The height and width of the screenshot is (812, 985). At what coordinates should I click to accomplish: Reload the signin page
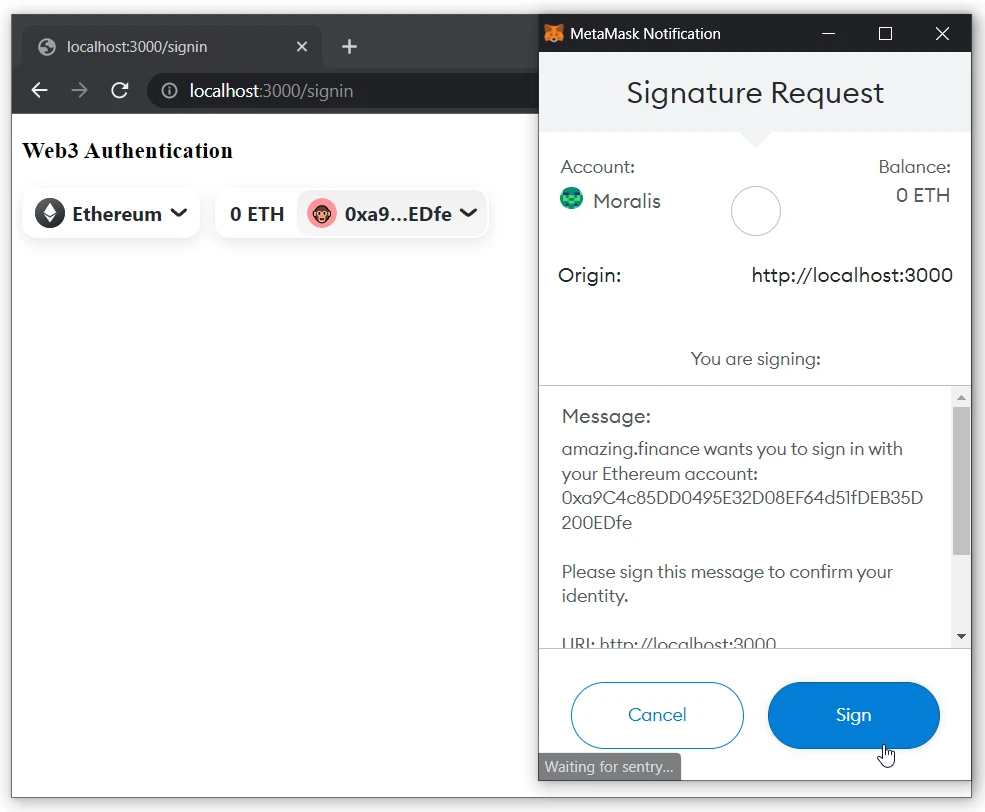click(x=119, y=90)
